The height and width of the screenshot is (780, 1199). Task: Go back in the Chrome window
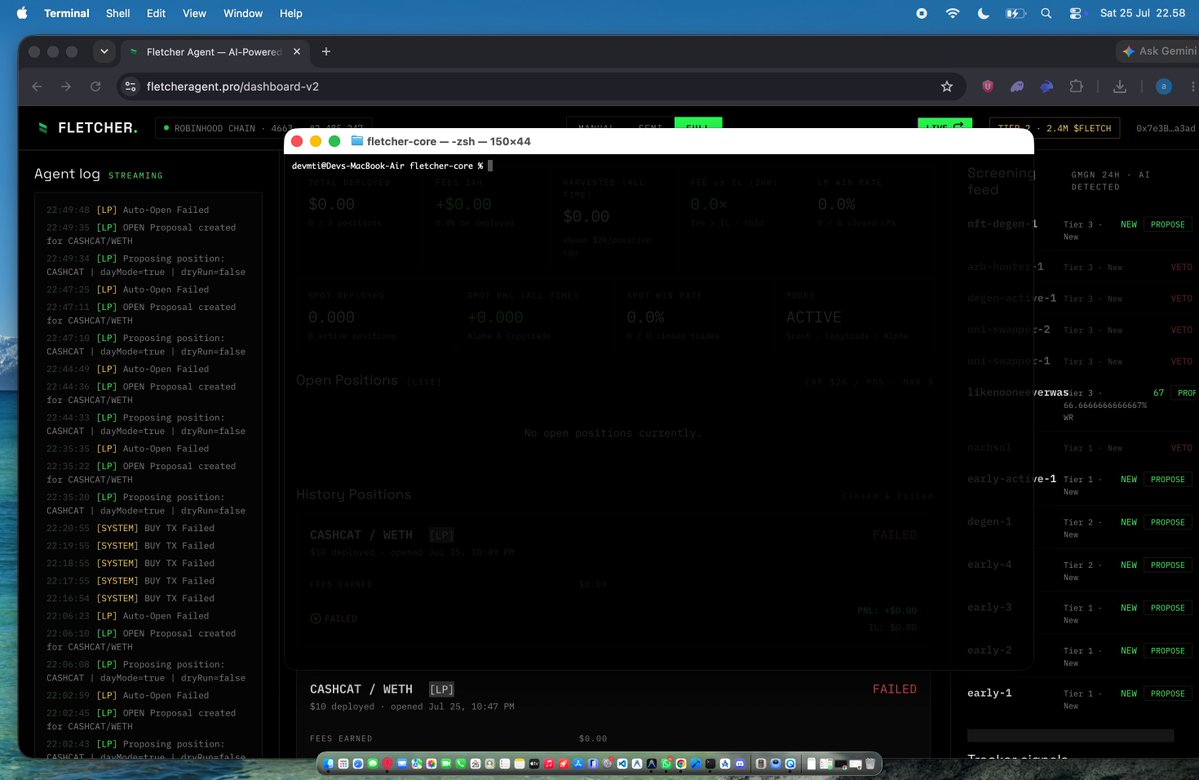[x=37, y=86]
